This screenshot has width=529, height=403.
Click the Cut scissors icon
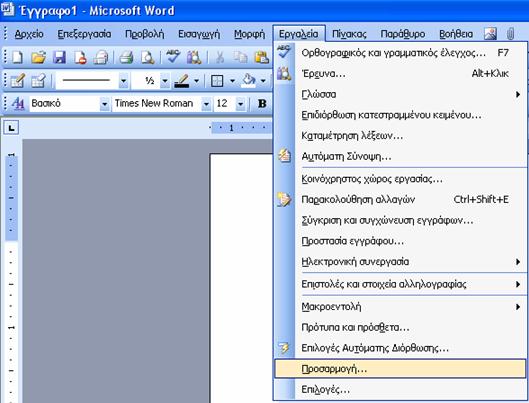click(220, 57)
